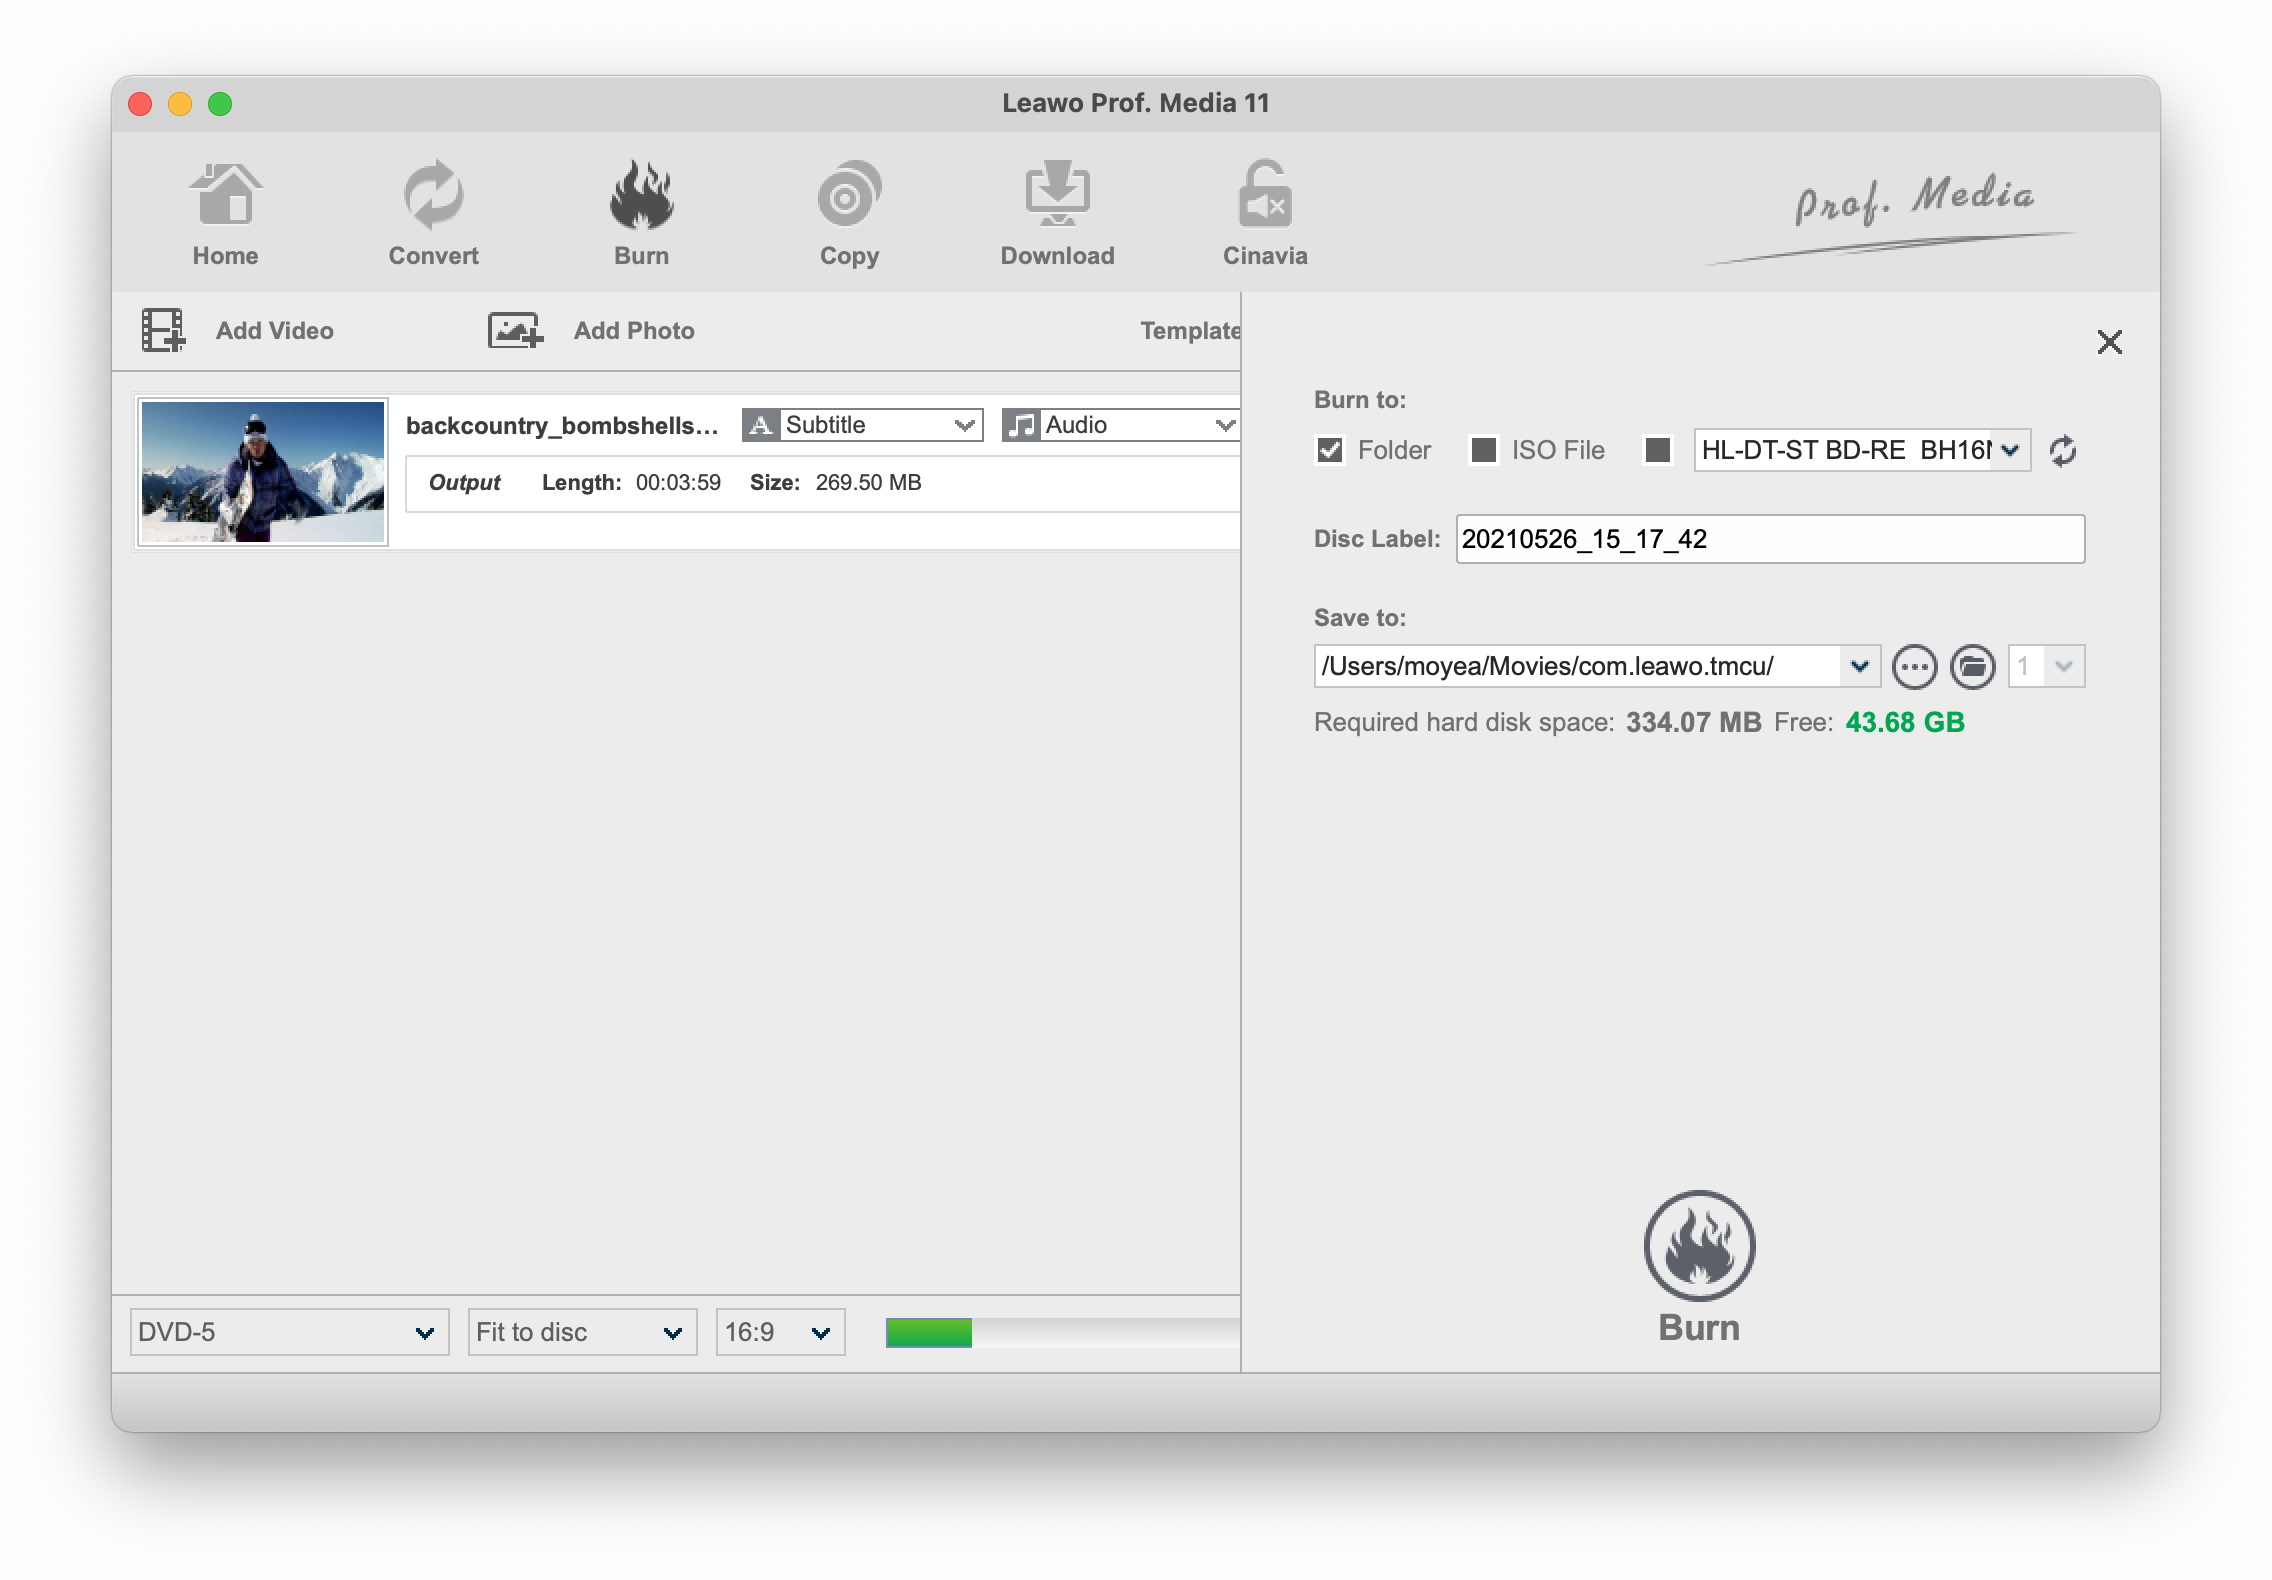Uncheck the Folder checkbox
The width and height of the screenshot is (2272, 1580).
1330,451
